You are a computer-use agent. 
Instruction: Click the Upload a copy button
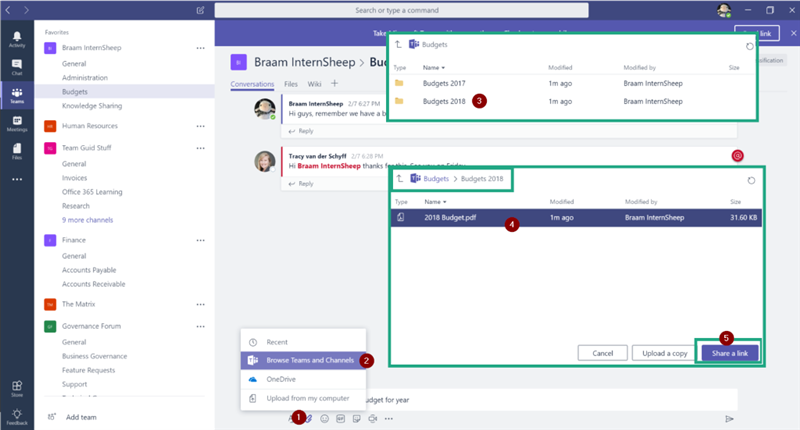[664, 353]
